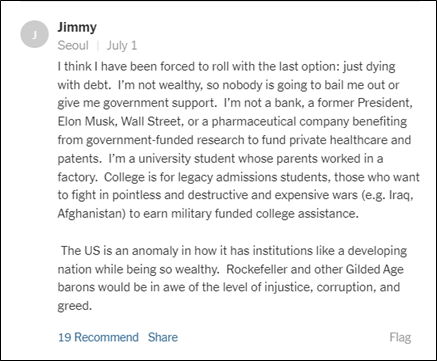Open commenter Jimmy's name

click(77, 27)
